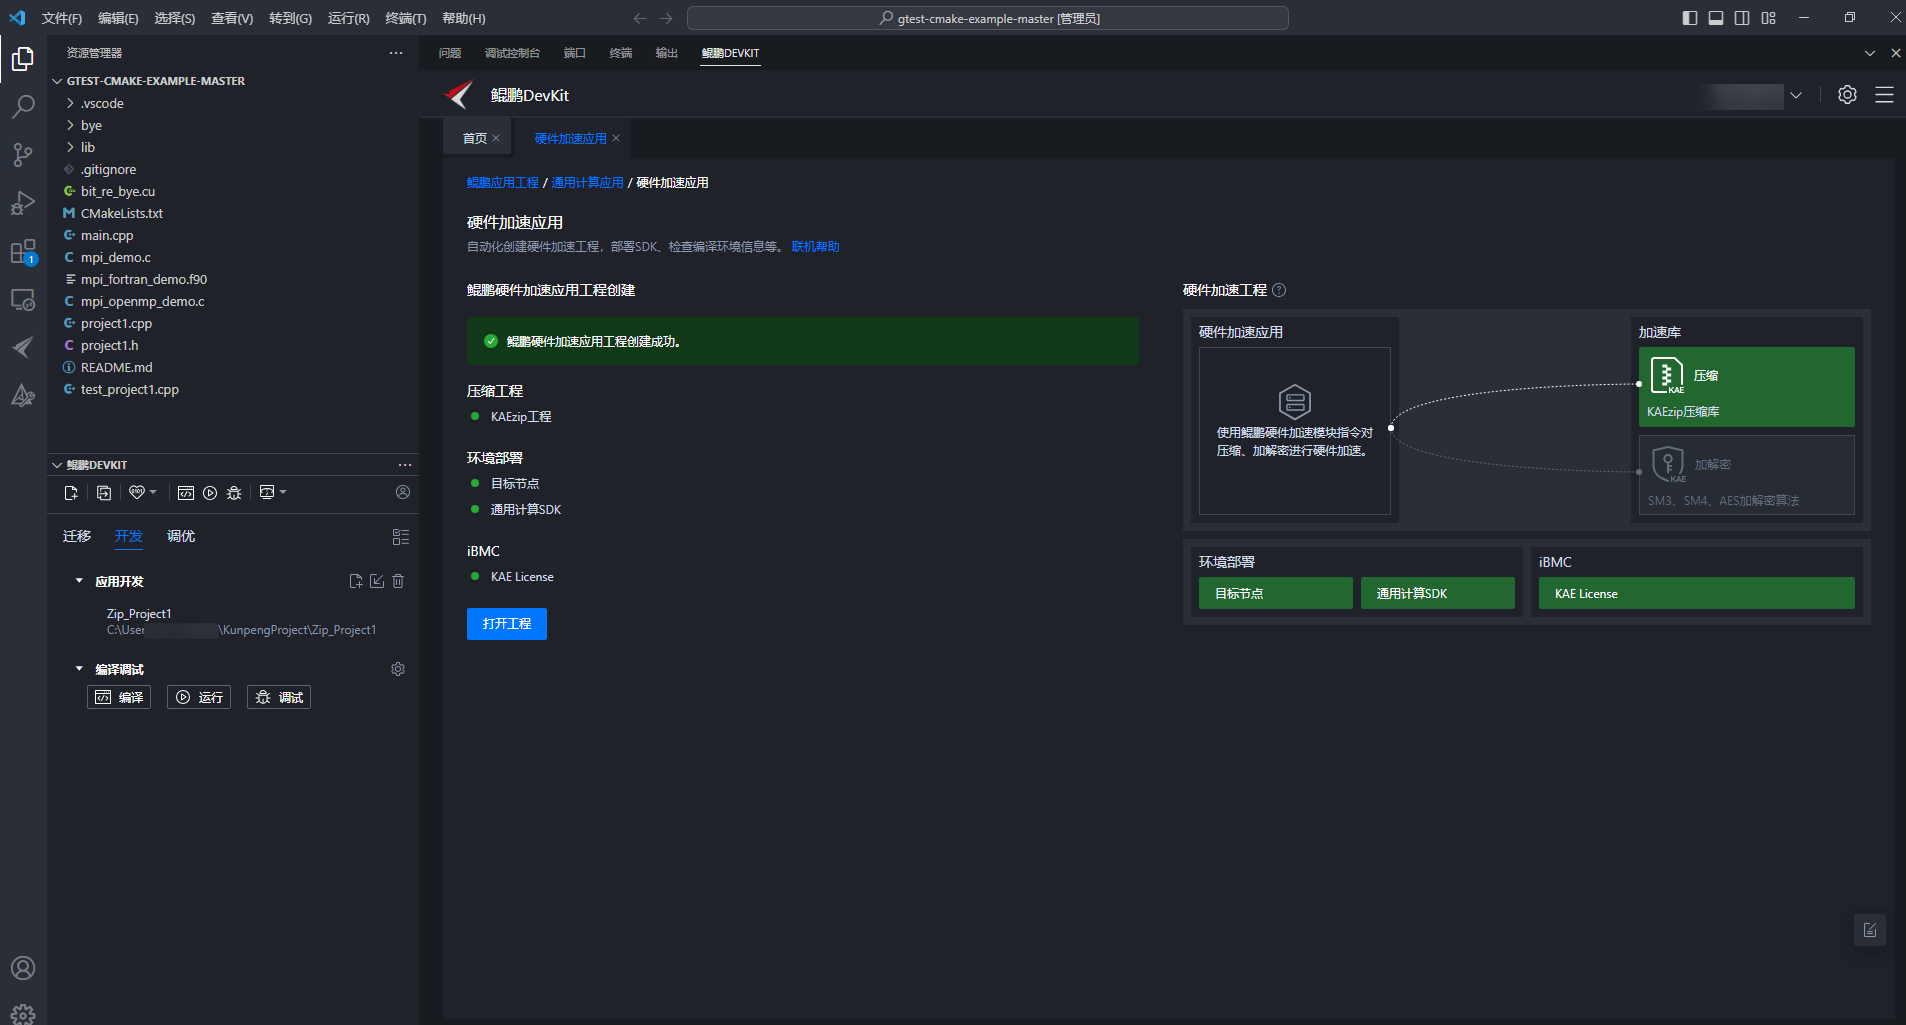Open DevKit settings gear in header
Viewport: 1906px width, 1025px height.
point(1847,95)
